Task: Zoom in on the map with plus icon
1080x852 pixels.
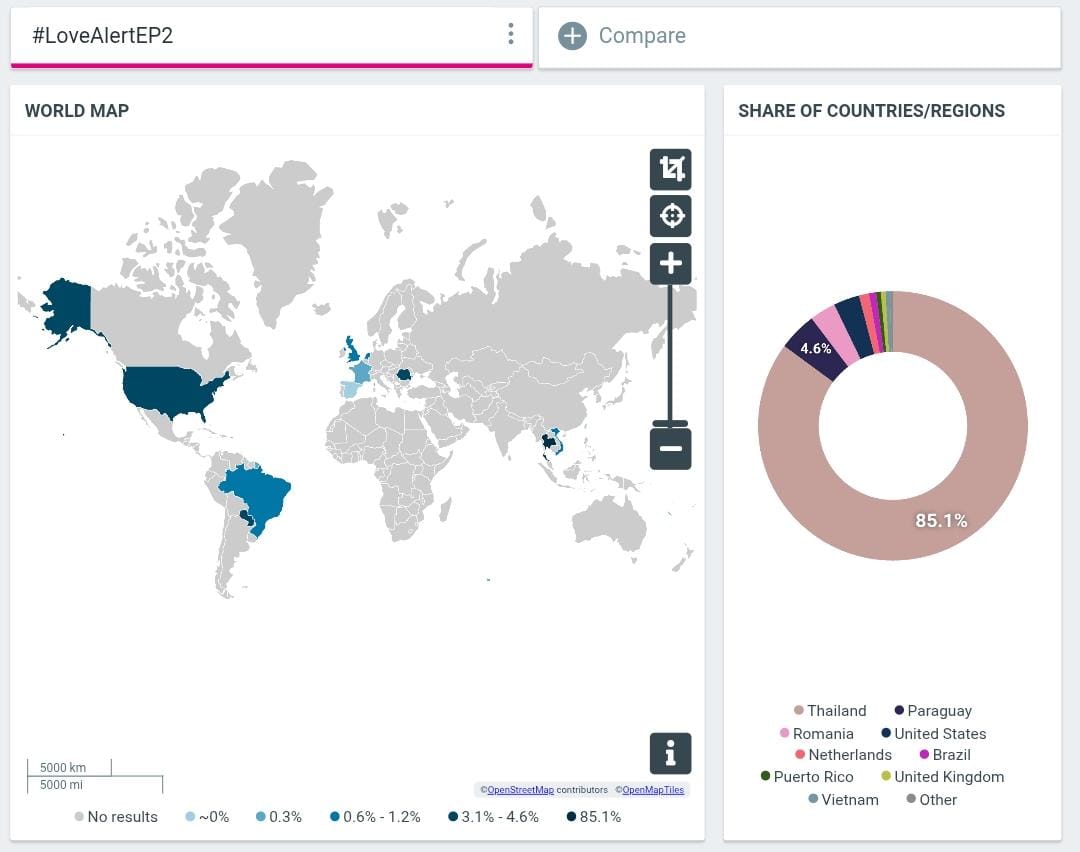Action: 670,263
